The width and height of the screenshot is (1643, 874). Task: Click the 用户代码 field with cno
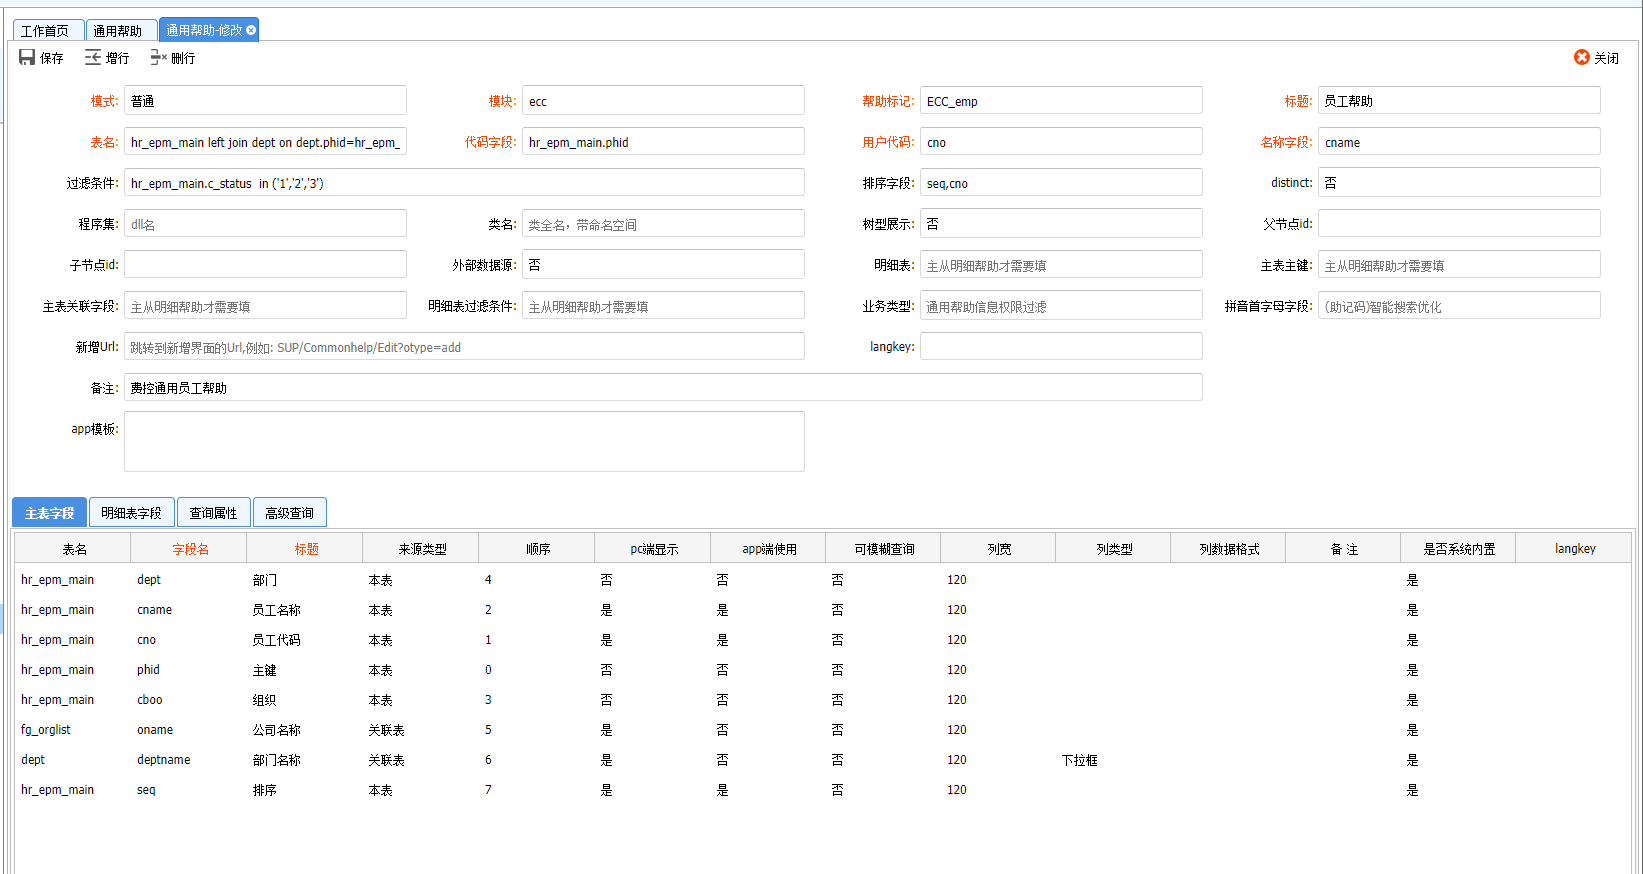(x=1061, y=141)
